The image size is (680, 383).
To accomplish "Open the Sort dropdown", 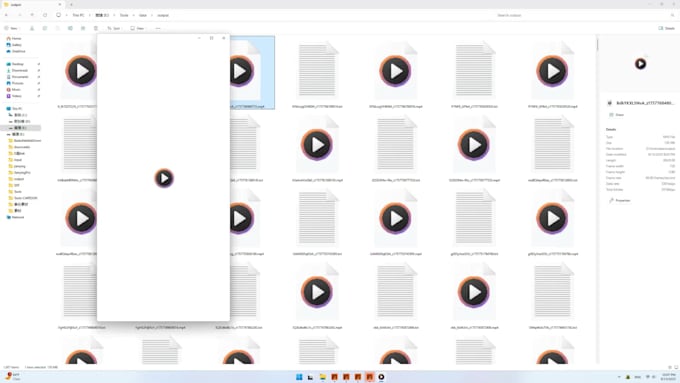I will [114, 28].
